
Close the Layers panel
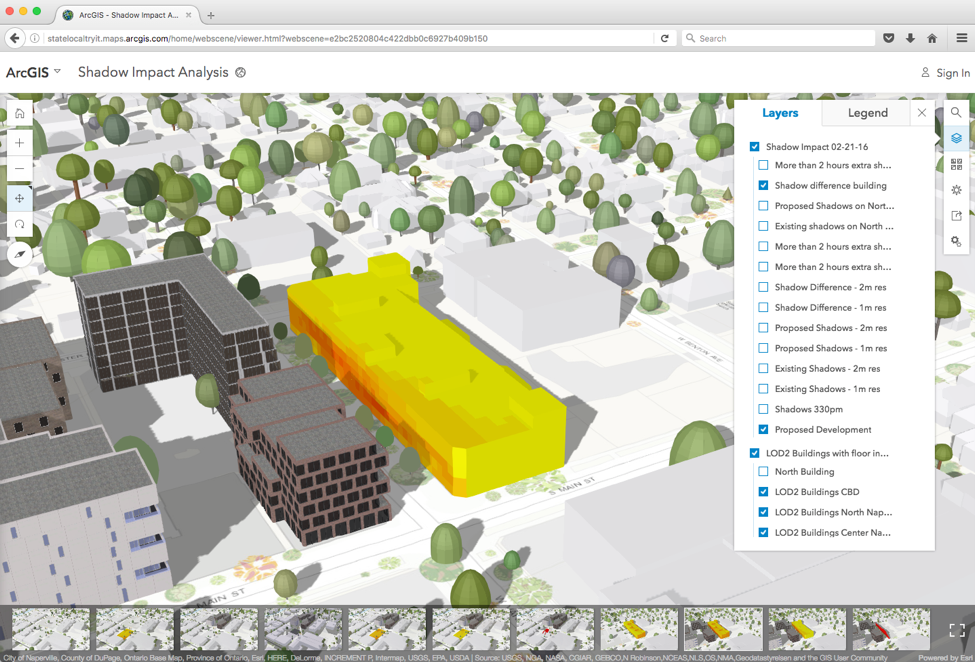(x=922, y=113)
